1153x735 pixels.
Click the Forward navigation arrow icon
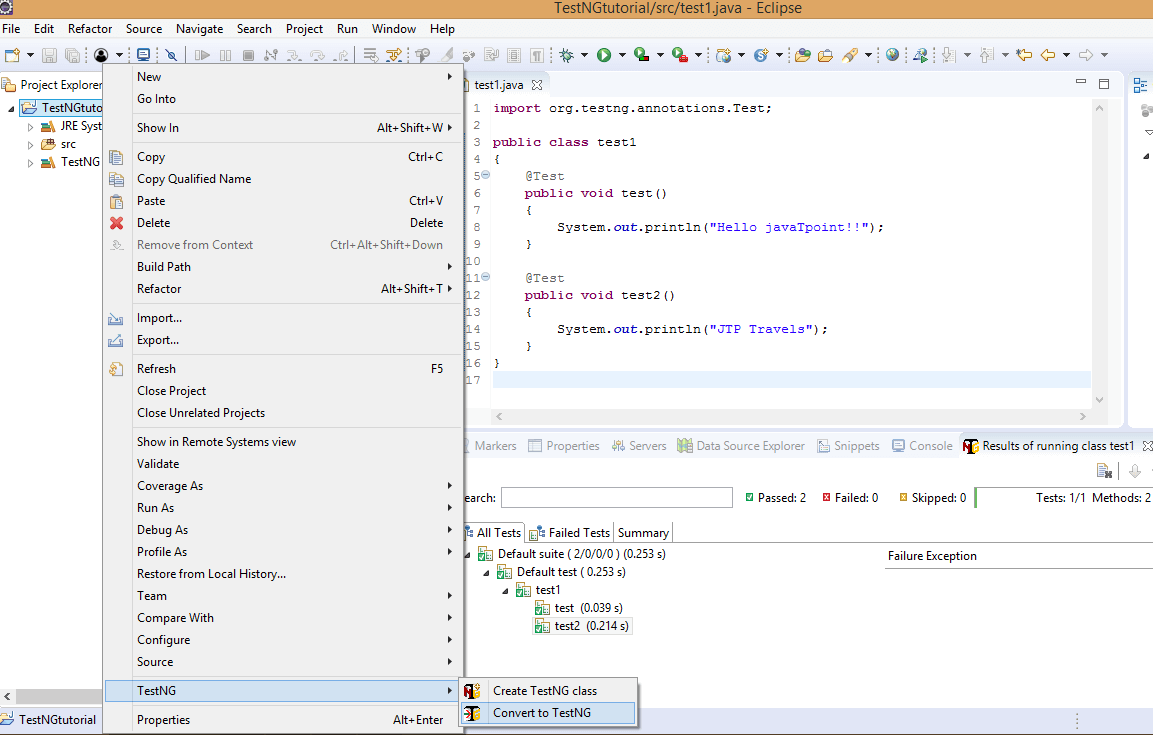1085,55
